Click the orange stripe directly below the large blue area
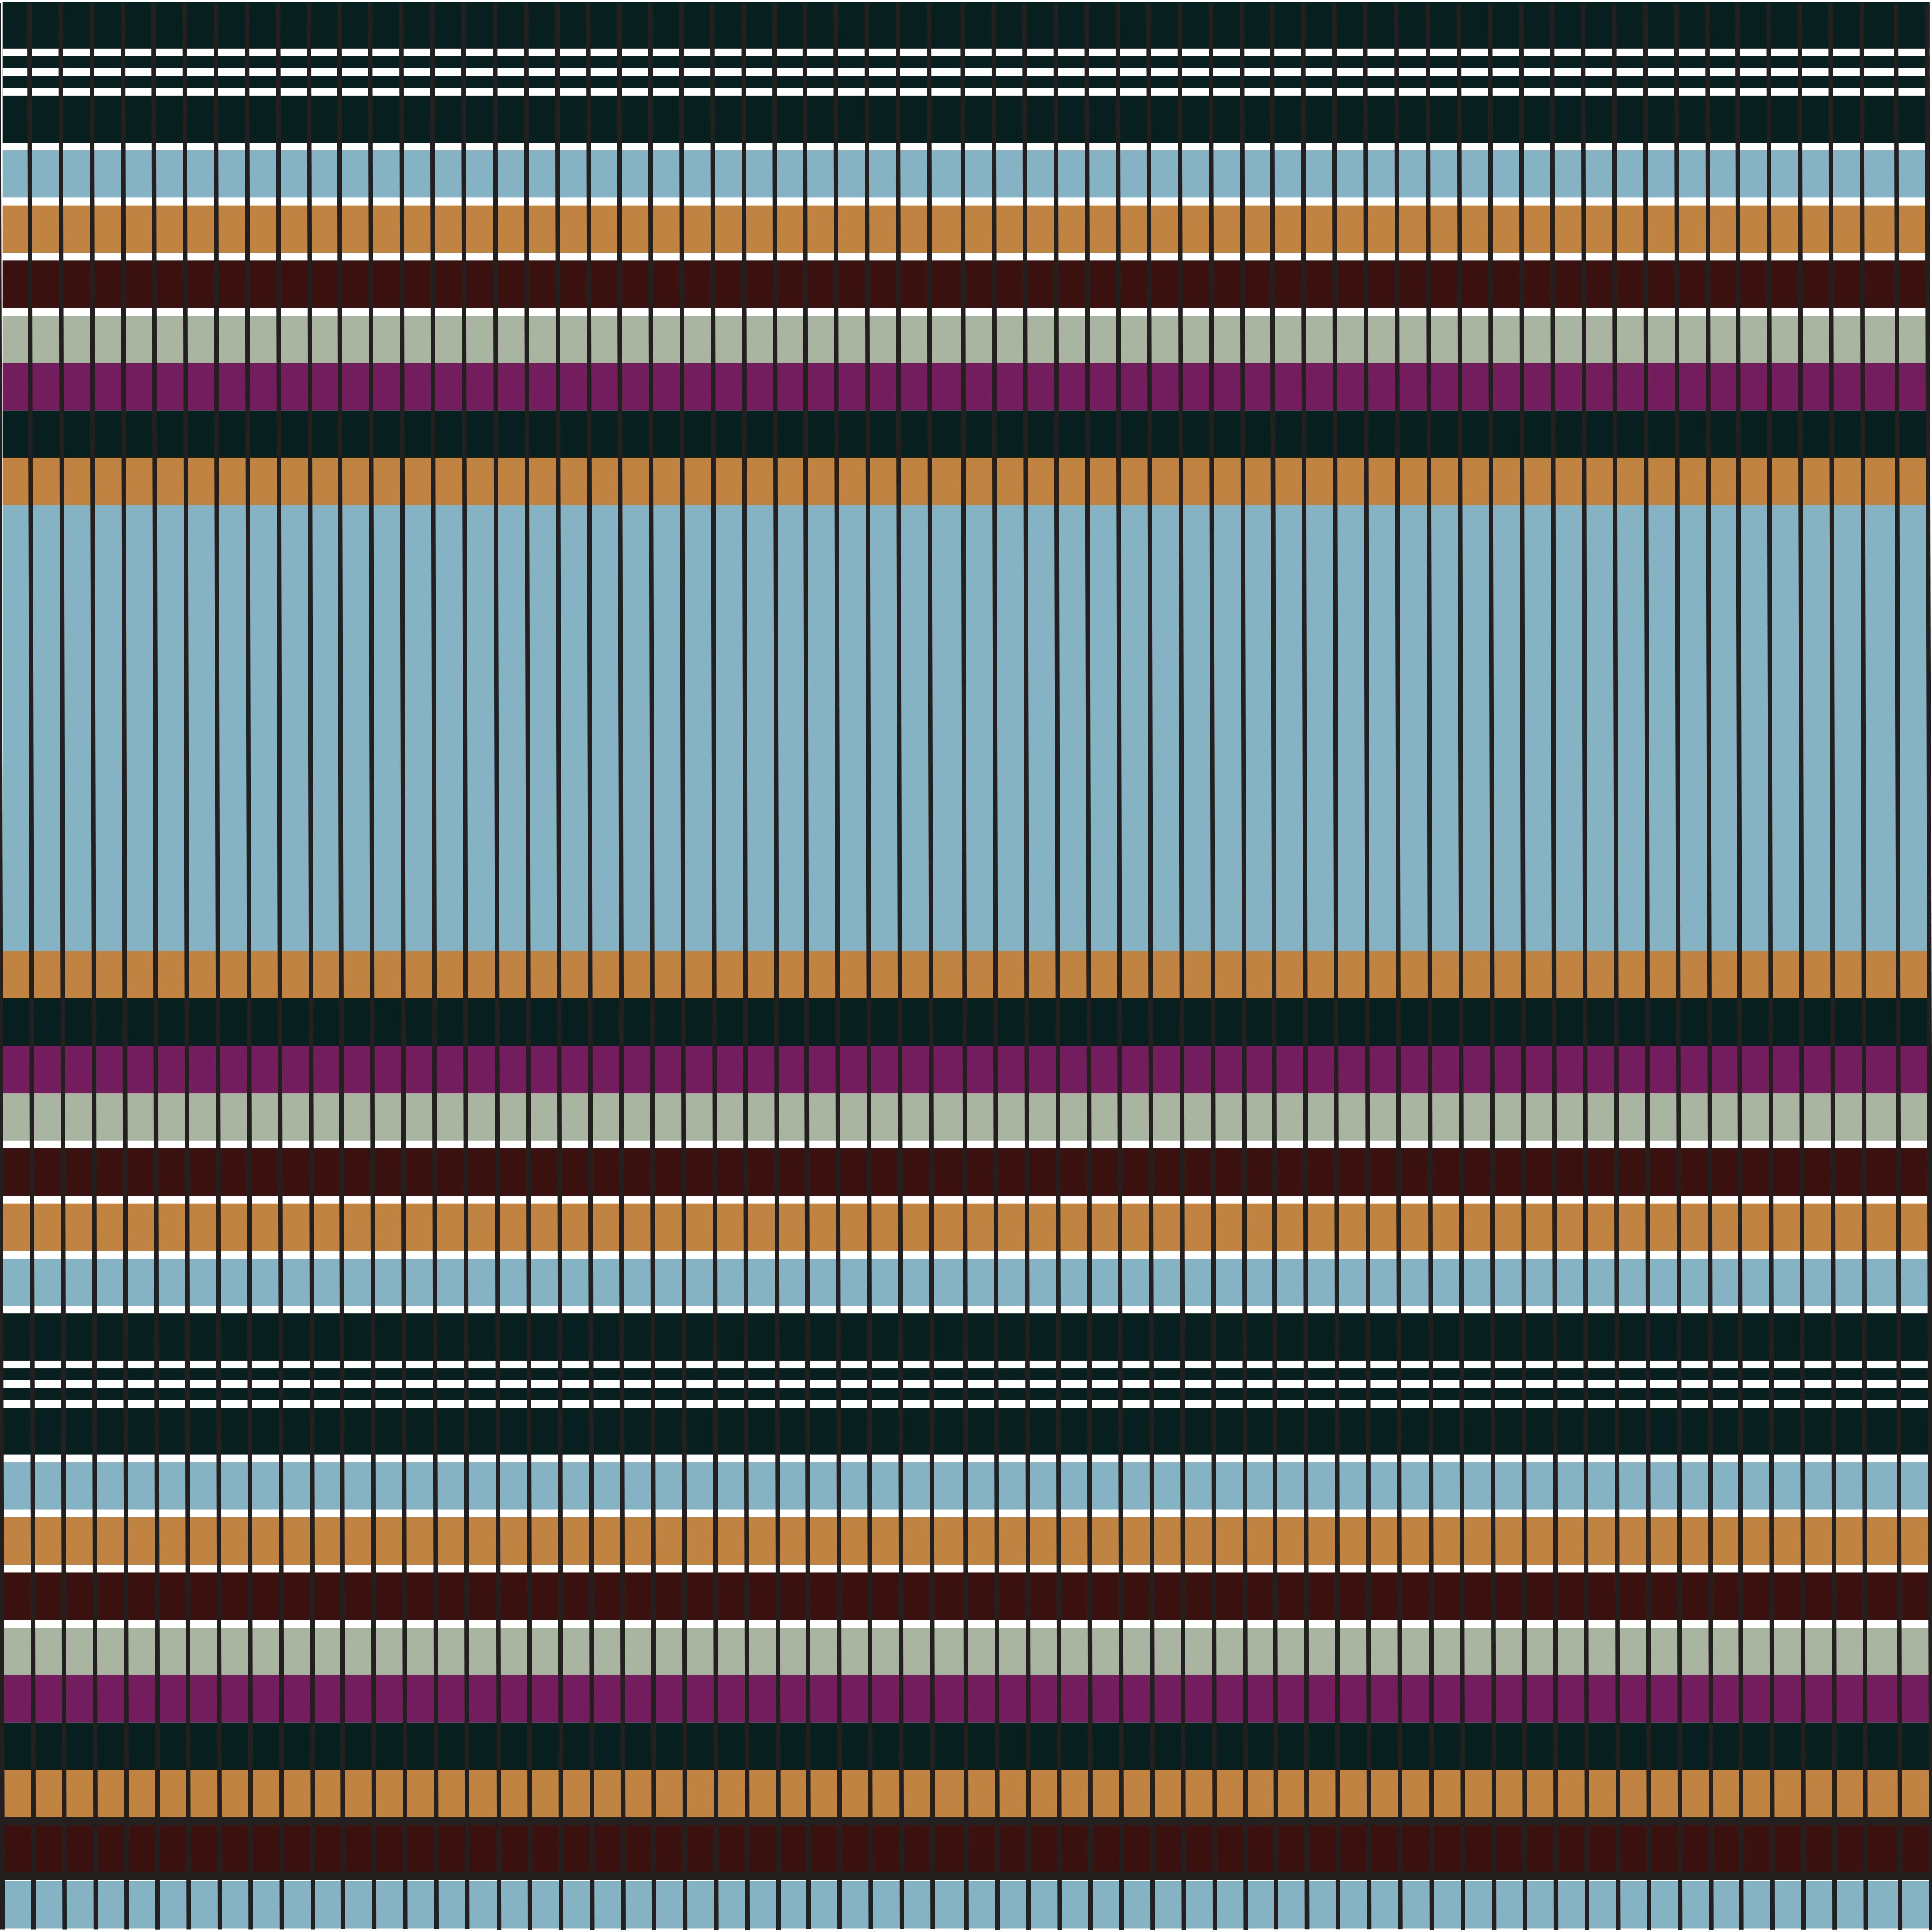The height and width of the screenshot is (1932, 1932). tap(980, 974)
